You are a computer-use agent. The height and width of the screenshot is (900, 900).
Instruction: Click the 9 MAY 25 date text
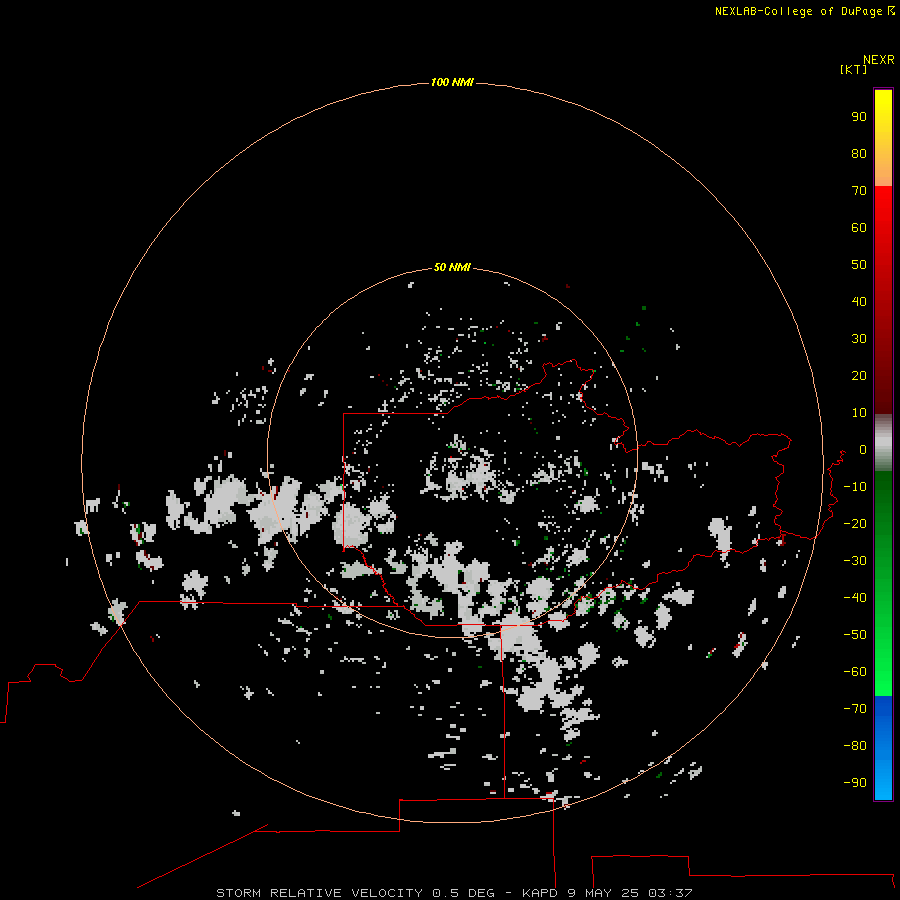603,893
